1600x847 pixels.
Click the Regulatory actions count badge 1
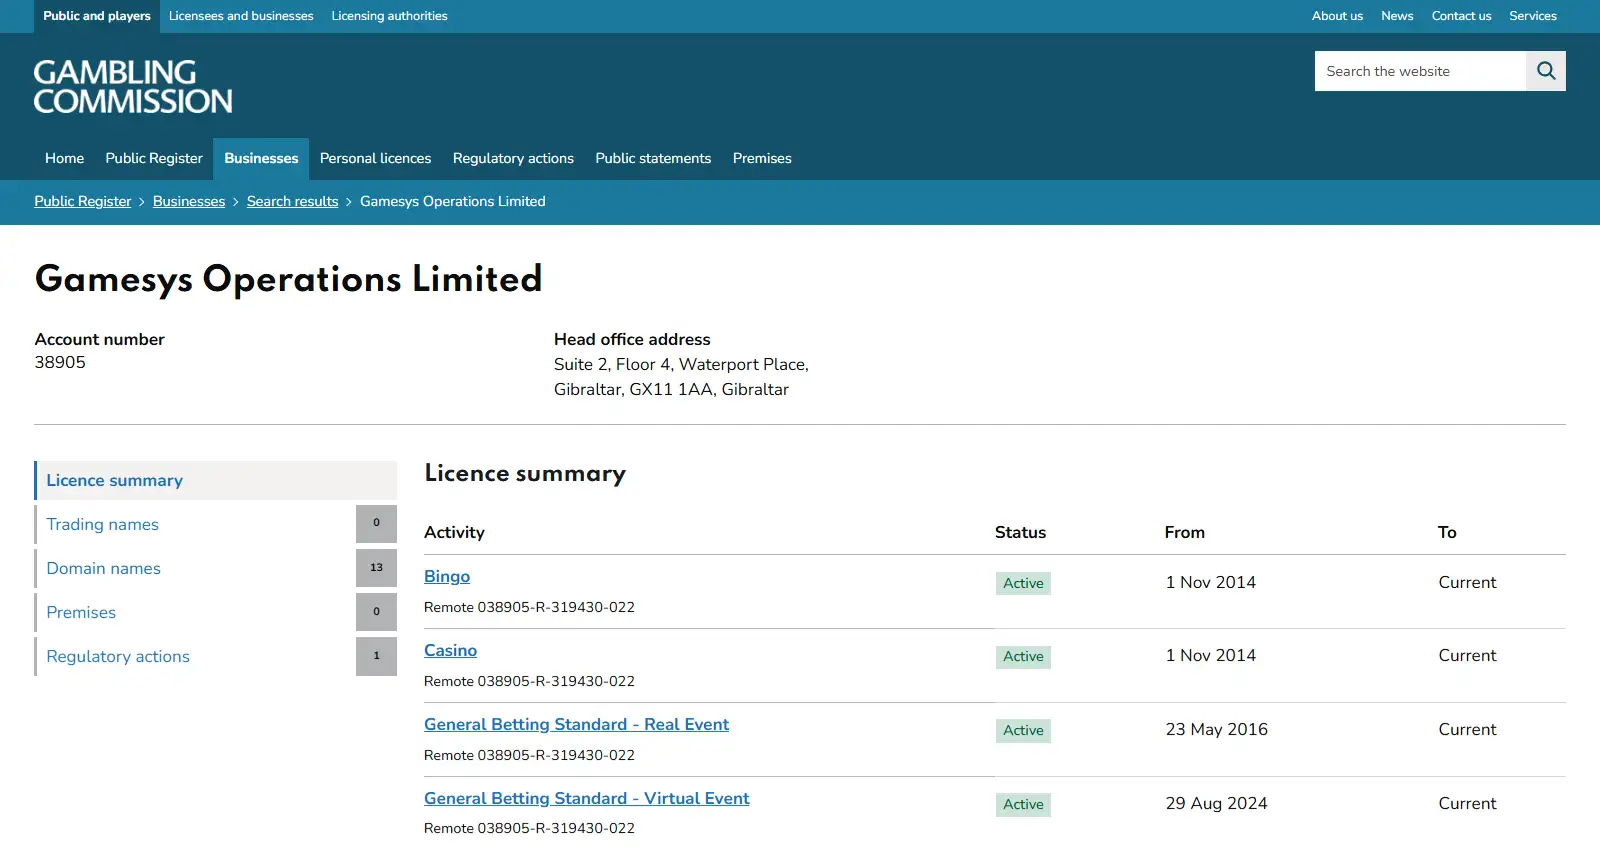(376, 656)
